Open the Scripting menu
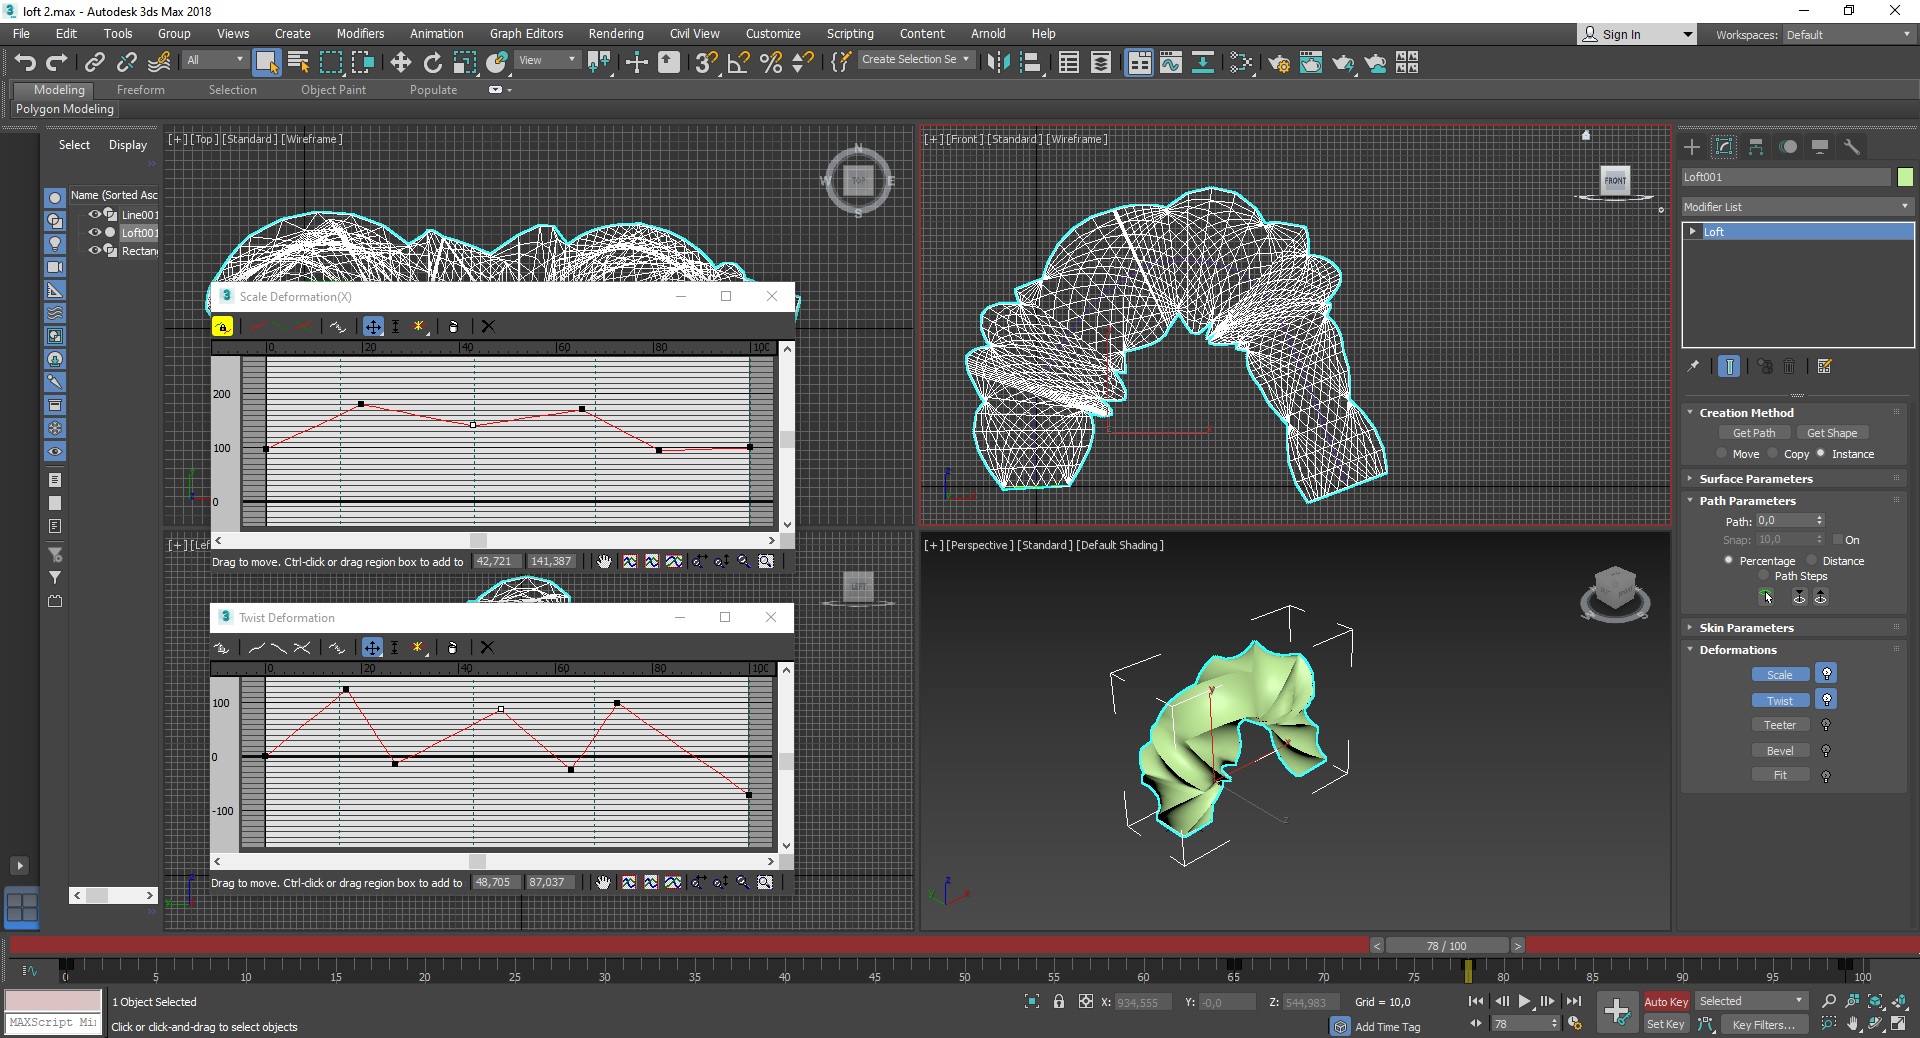The height and width of the screenshot is (1038, 1920). click(850, 34)
